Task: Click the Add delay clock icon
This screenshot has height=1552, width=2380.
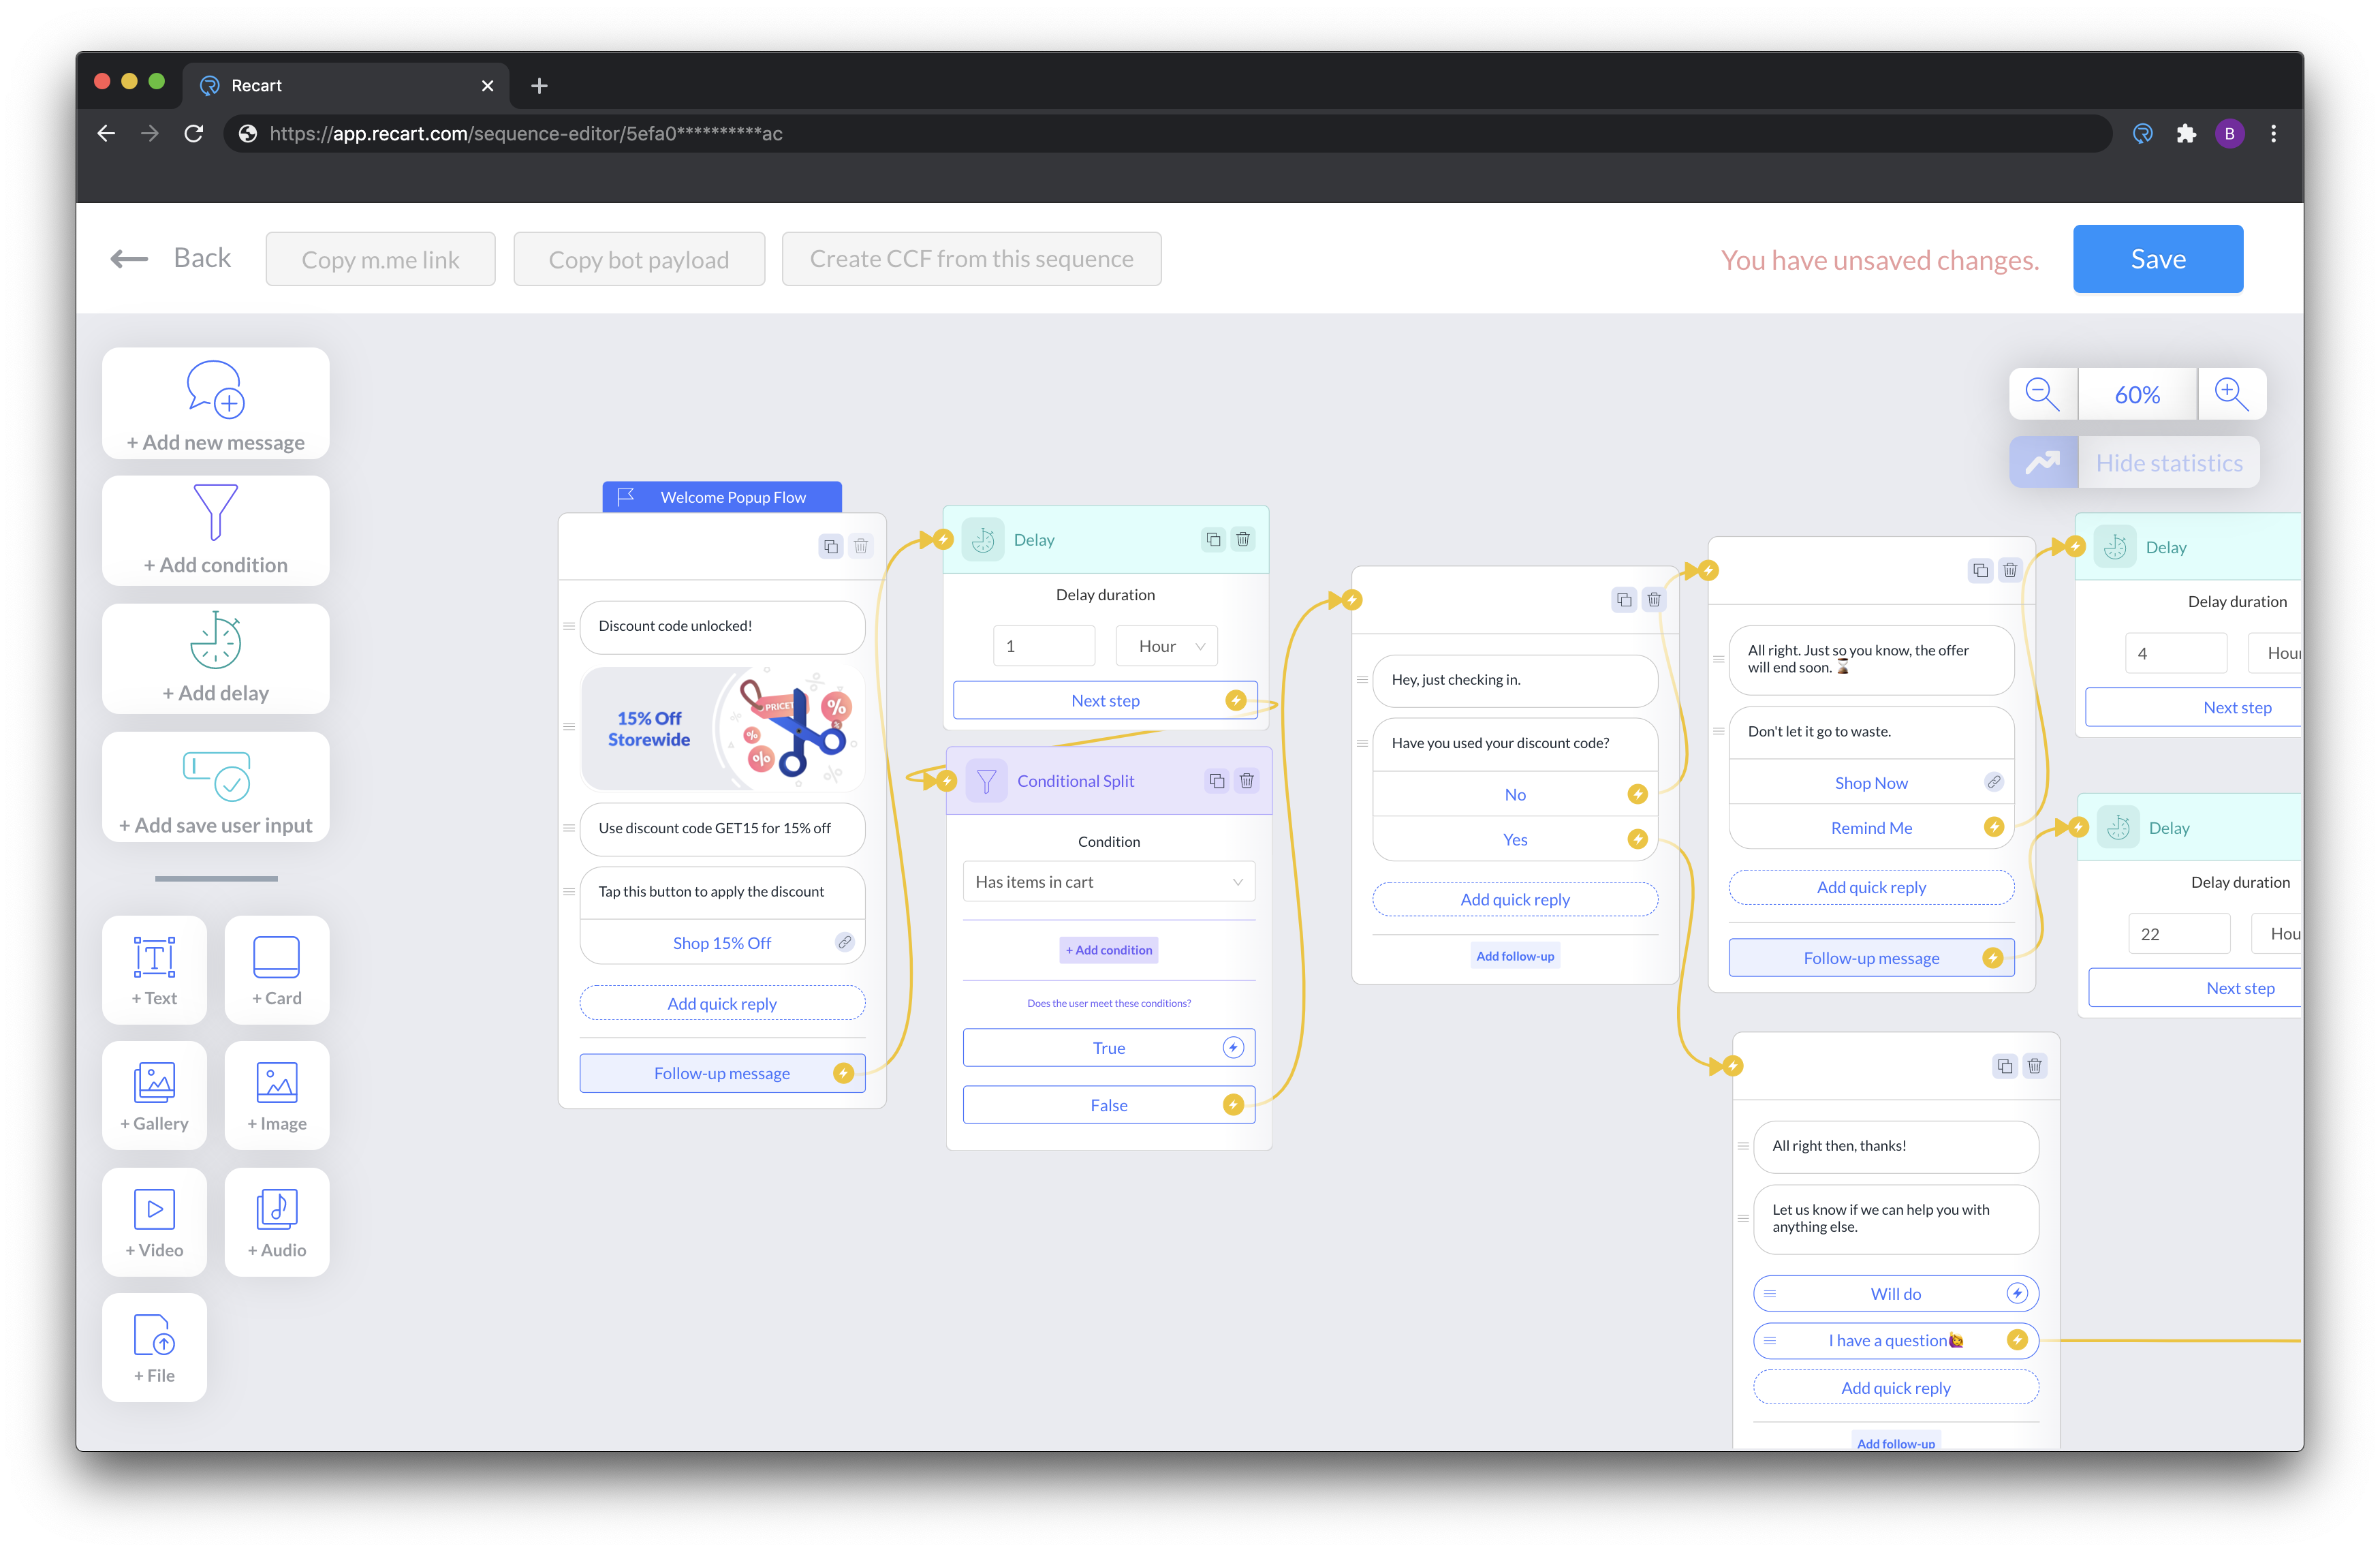Action: (216, 640)
